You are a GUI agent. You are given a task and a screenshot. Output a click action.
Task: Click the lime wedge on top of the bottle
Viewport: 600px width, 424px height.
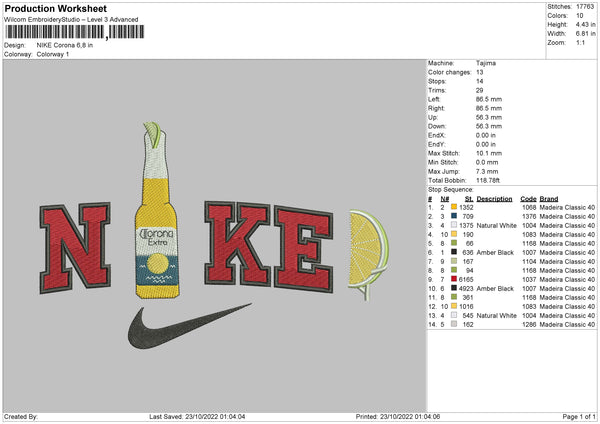coord(153,134)
